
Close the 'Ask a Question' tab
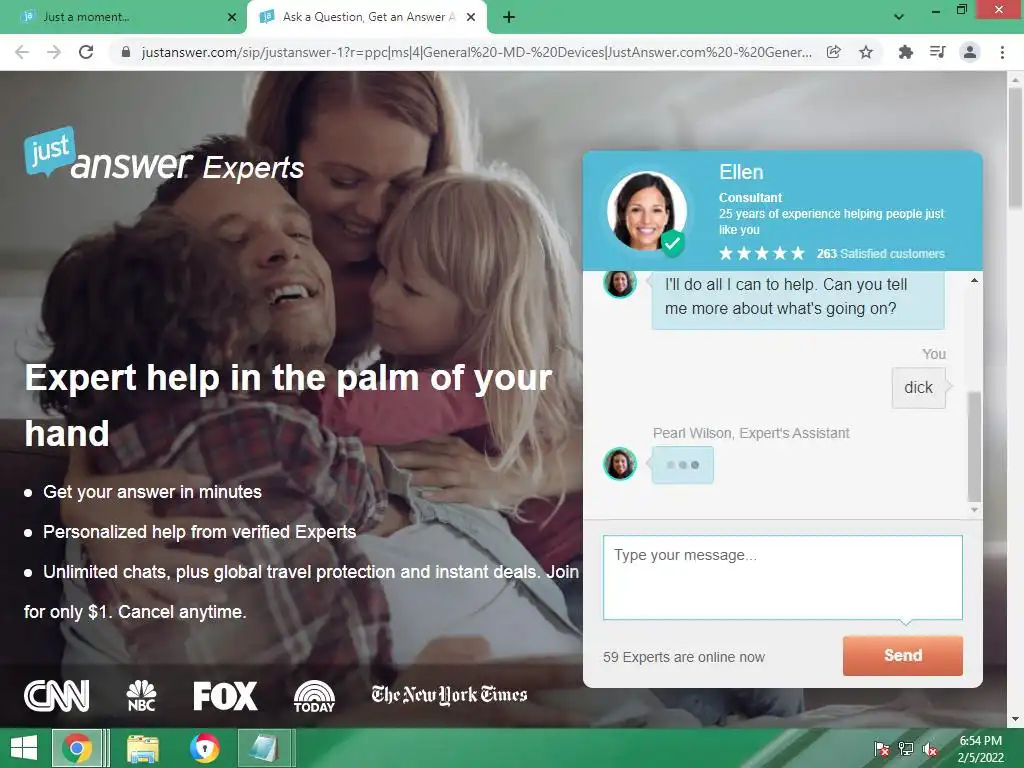471,17
